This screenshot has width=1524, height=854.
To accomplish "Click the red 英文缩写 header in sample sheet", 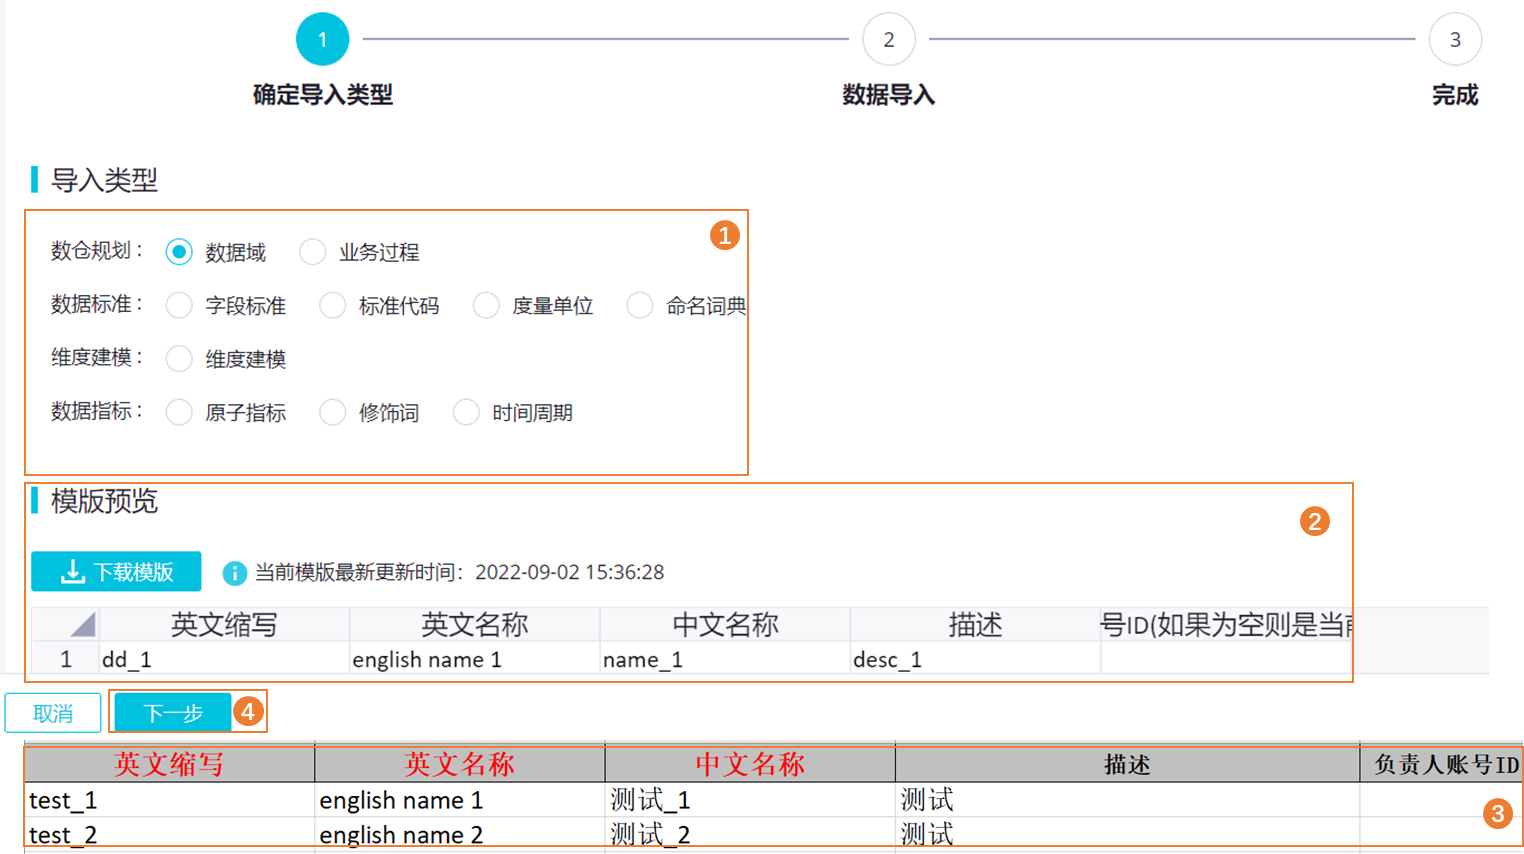I will tap(169, 764).
